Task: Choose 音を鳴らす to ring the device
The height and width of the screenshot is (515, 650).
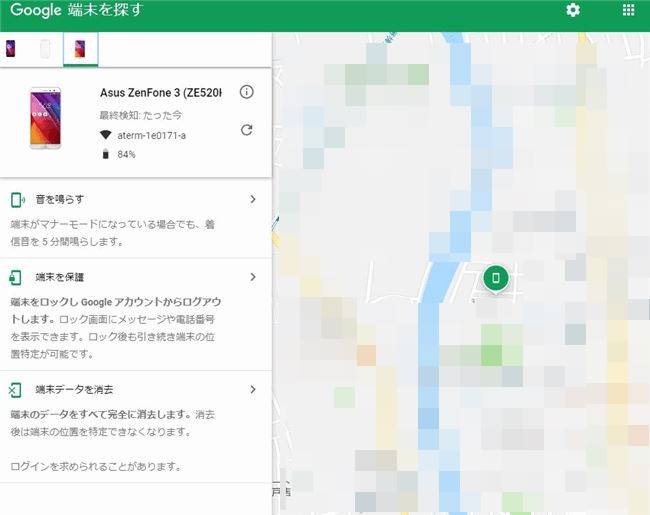Action: 60,199
